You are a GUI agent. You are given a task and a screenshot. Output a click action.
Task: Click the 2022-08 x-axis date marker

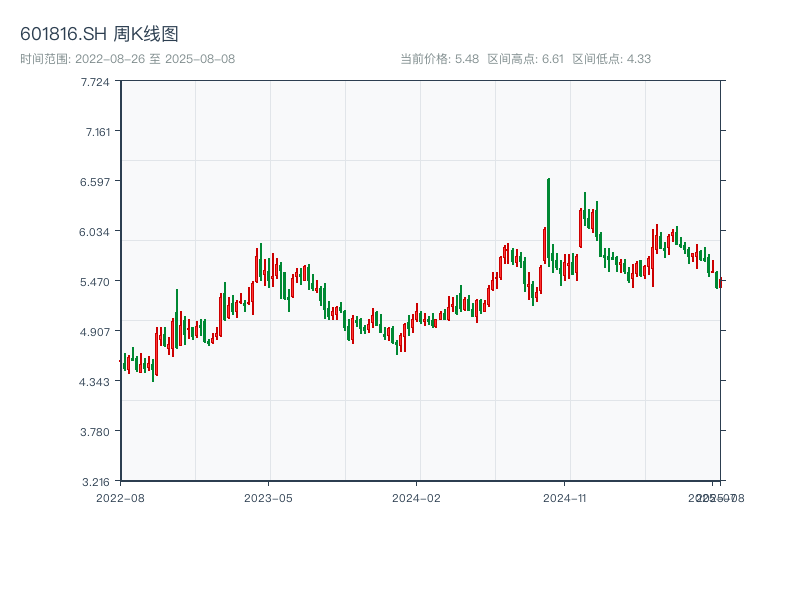(x=120, y=497)
